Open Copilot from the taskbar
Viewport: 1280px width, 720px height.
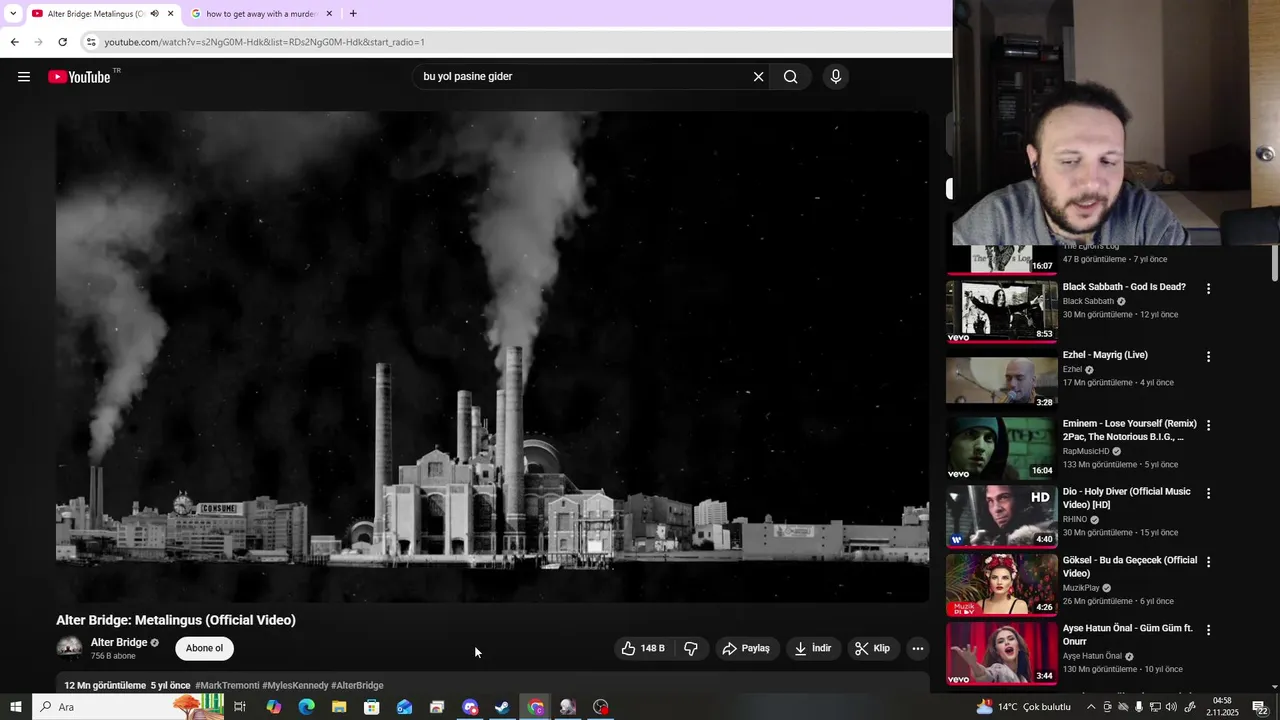[273, 707]
